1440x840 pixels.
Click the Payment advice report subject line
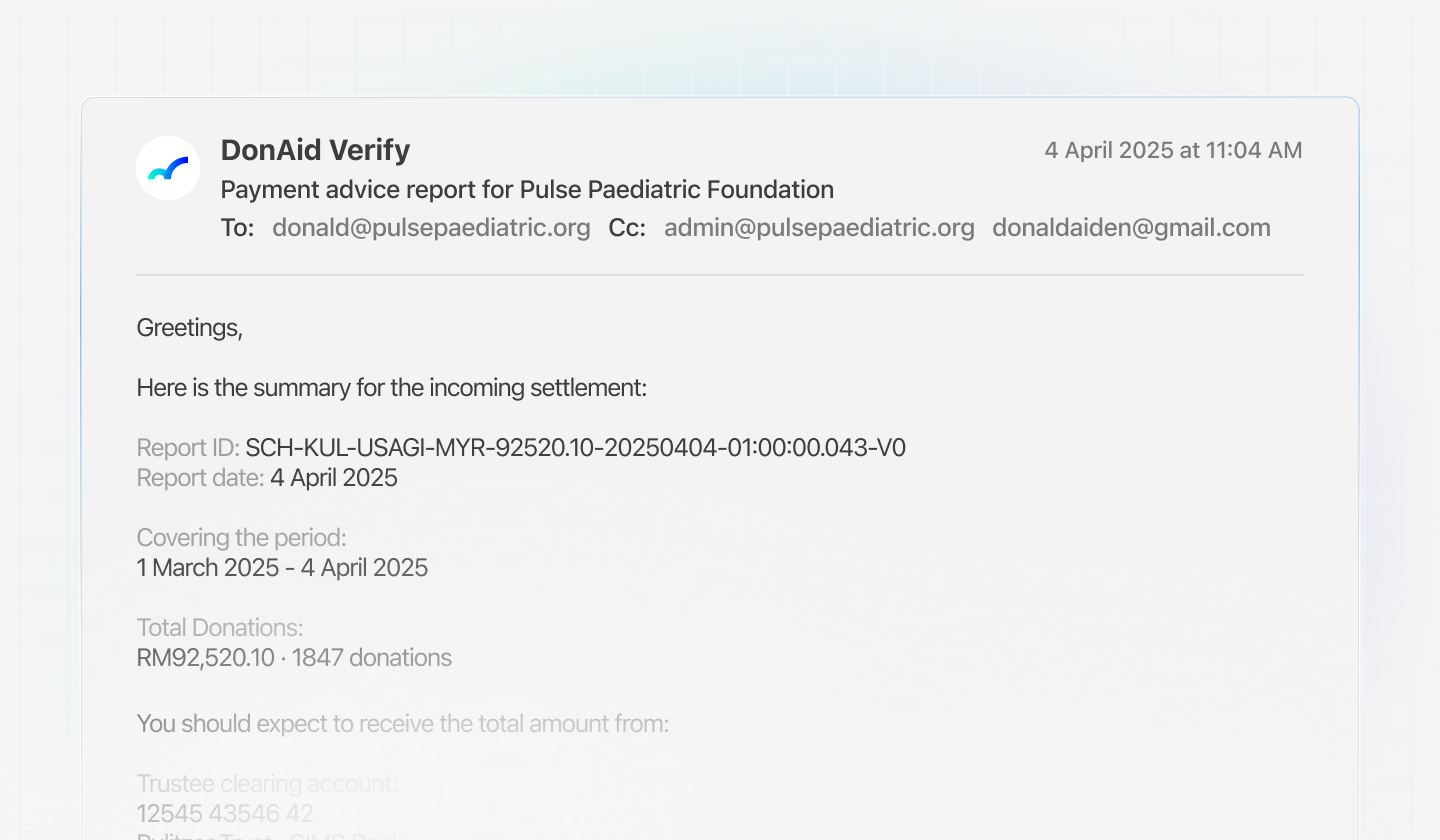tap(527, 189)
